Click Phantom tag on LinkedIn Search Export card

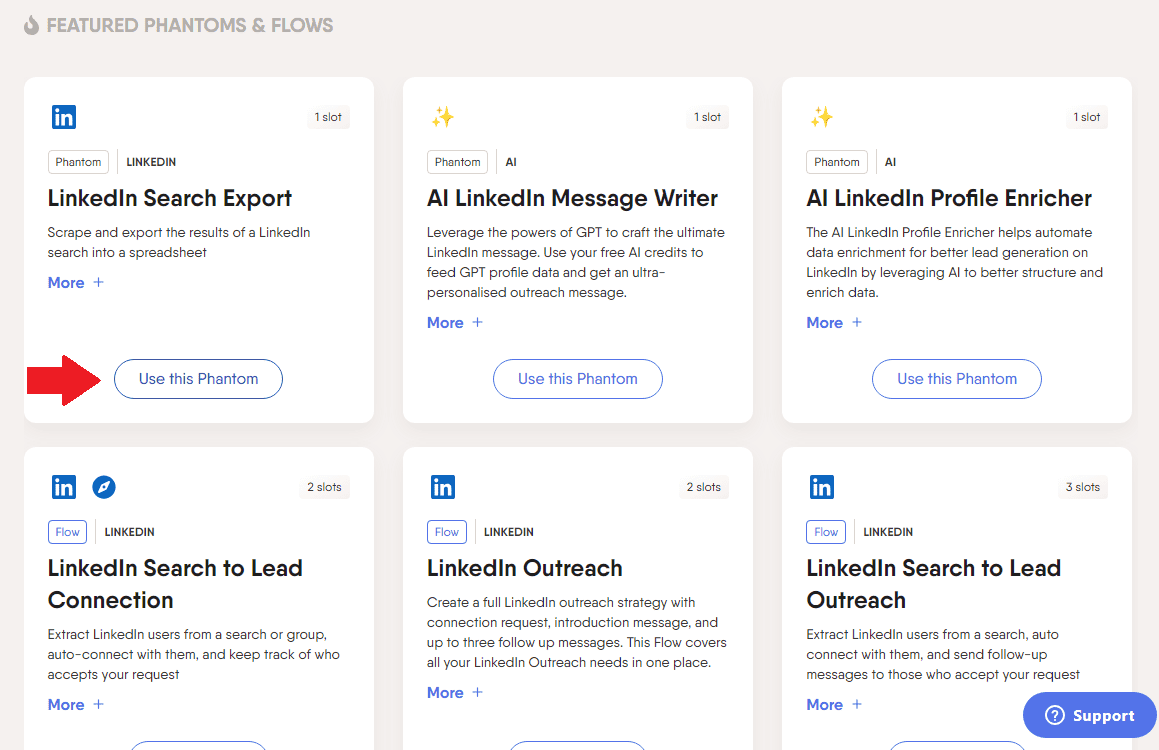pyautogui.click(x=78, y=162)
